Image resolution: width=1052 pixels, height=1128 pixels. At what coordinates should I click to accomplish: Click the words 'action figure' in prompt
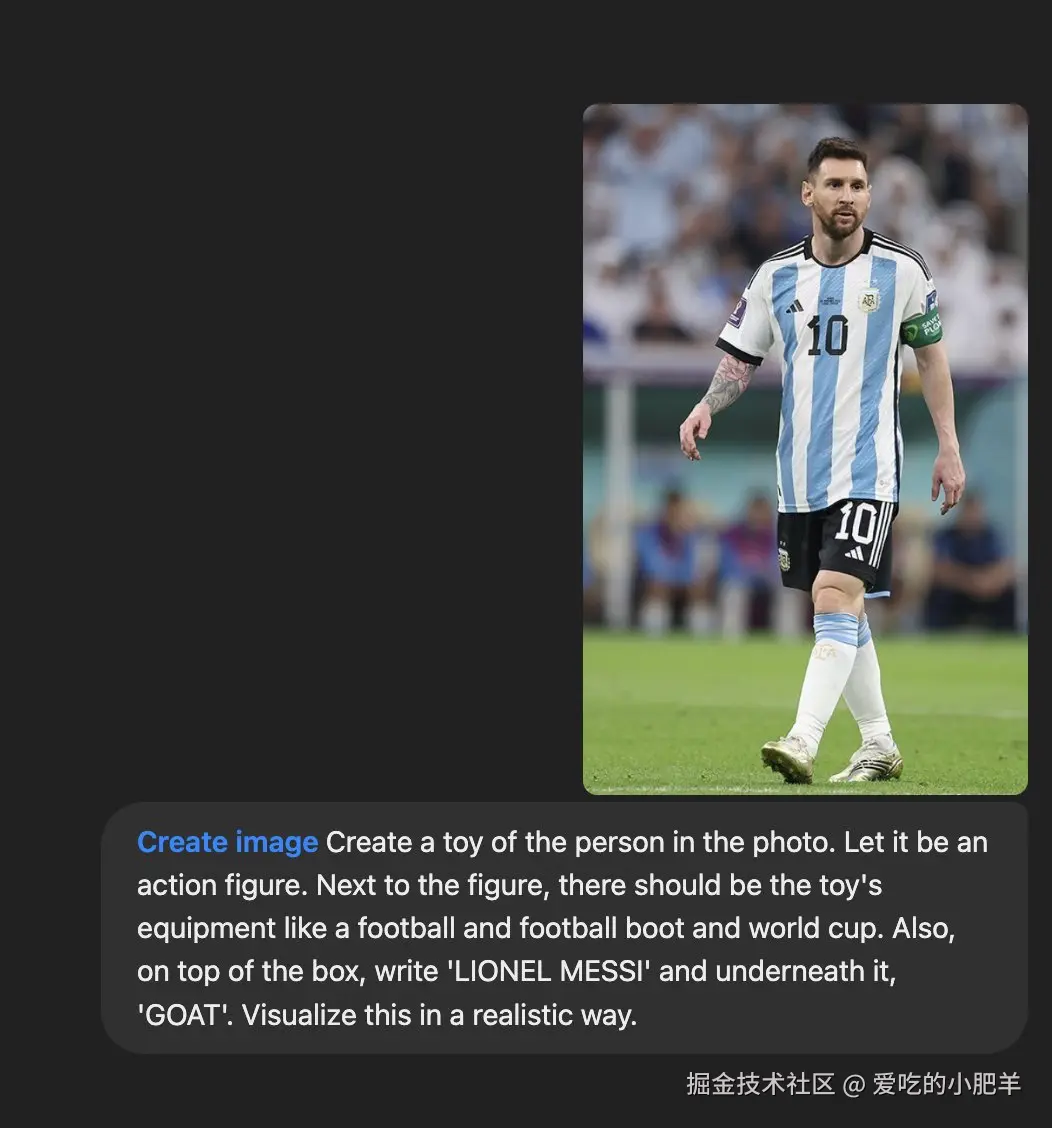(x=221, y=885)
